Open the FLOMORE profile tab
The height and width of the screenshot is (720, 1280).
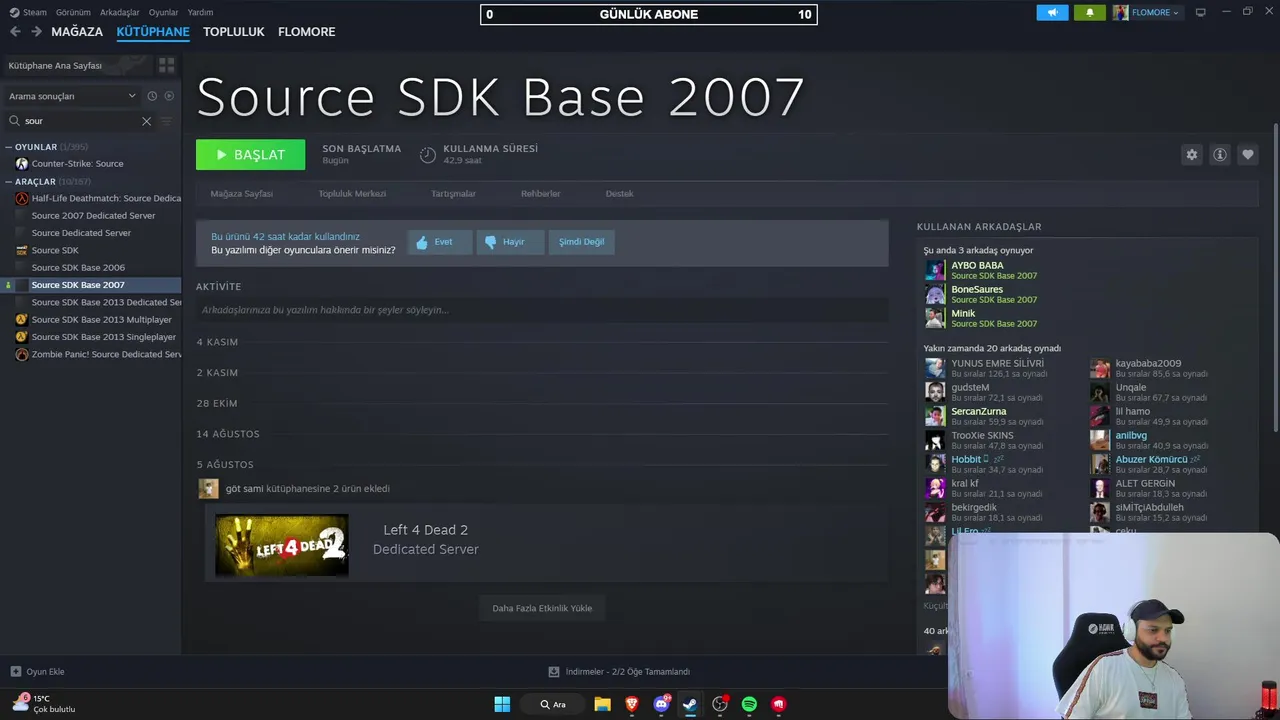pyautogui.click(x=306, y=32)
